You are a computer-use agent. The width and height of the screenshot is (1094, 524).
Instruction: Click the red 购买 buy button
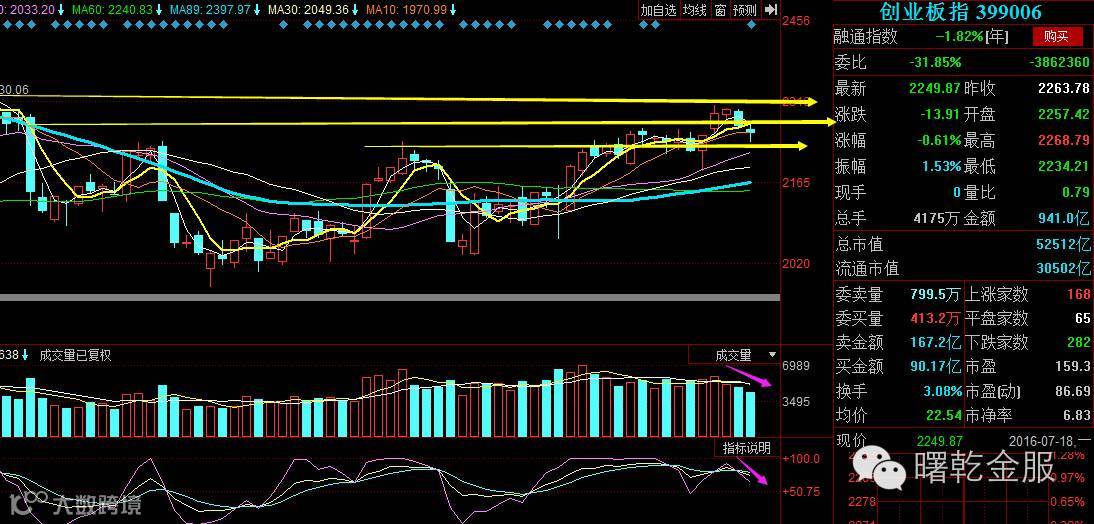[1056, 36]
